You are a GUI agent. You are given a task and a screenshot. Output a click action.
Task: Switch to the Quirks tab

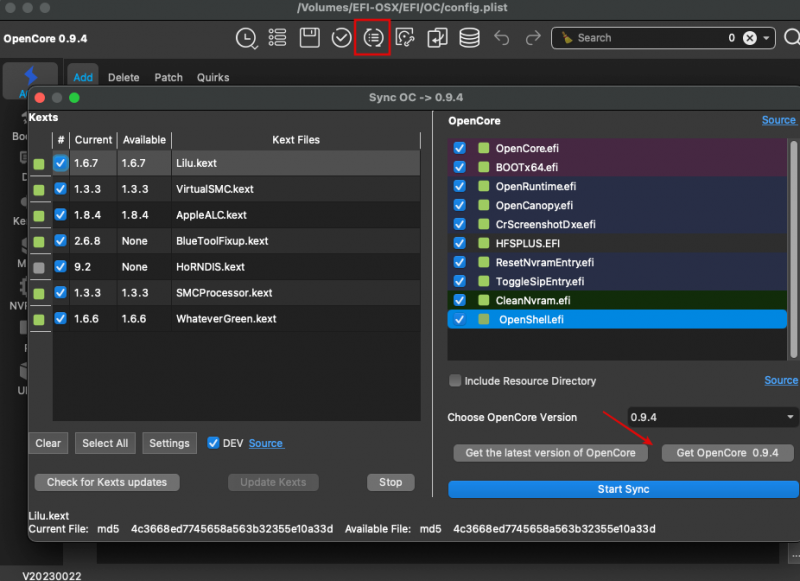[x=213, y=77]
